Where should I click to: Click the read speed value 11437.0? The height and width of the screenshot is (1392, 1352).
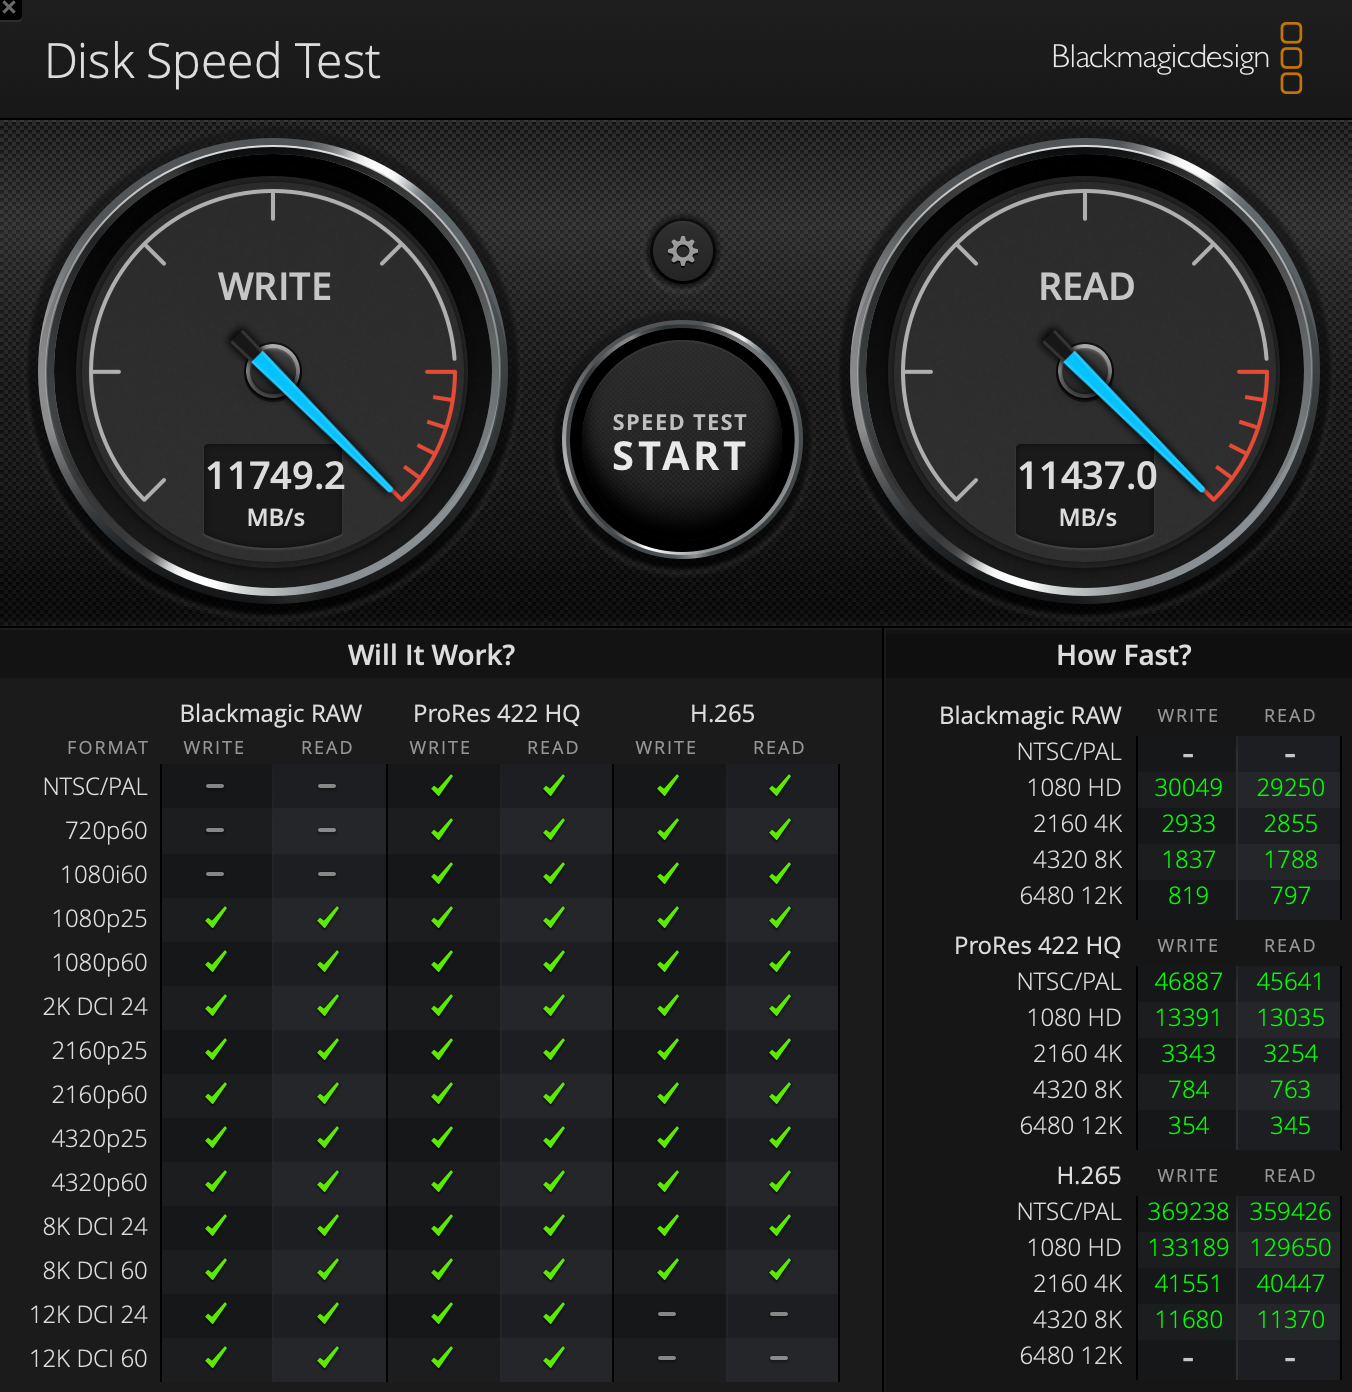tap(1088, 476)
